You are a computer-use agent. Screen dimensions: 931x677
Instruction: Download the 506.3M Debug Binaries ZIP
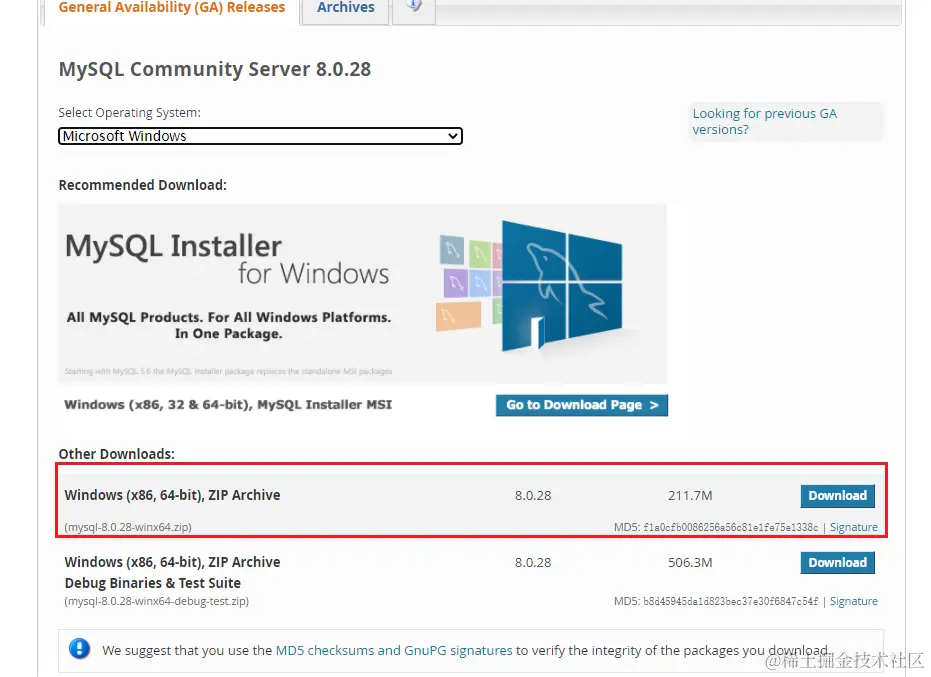pos(837,562)
